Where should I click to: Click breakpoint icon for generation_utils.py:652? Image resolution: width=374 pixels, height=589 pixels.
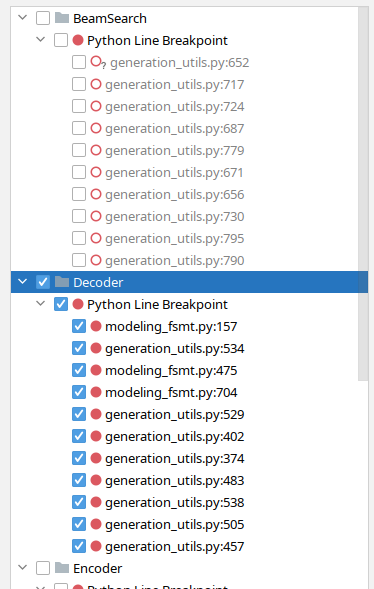(x=98, y=62)
